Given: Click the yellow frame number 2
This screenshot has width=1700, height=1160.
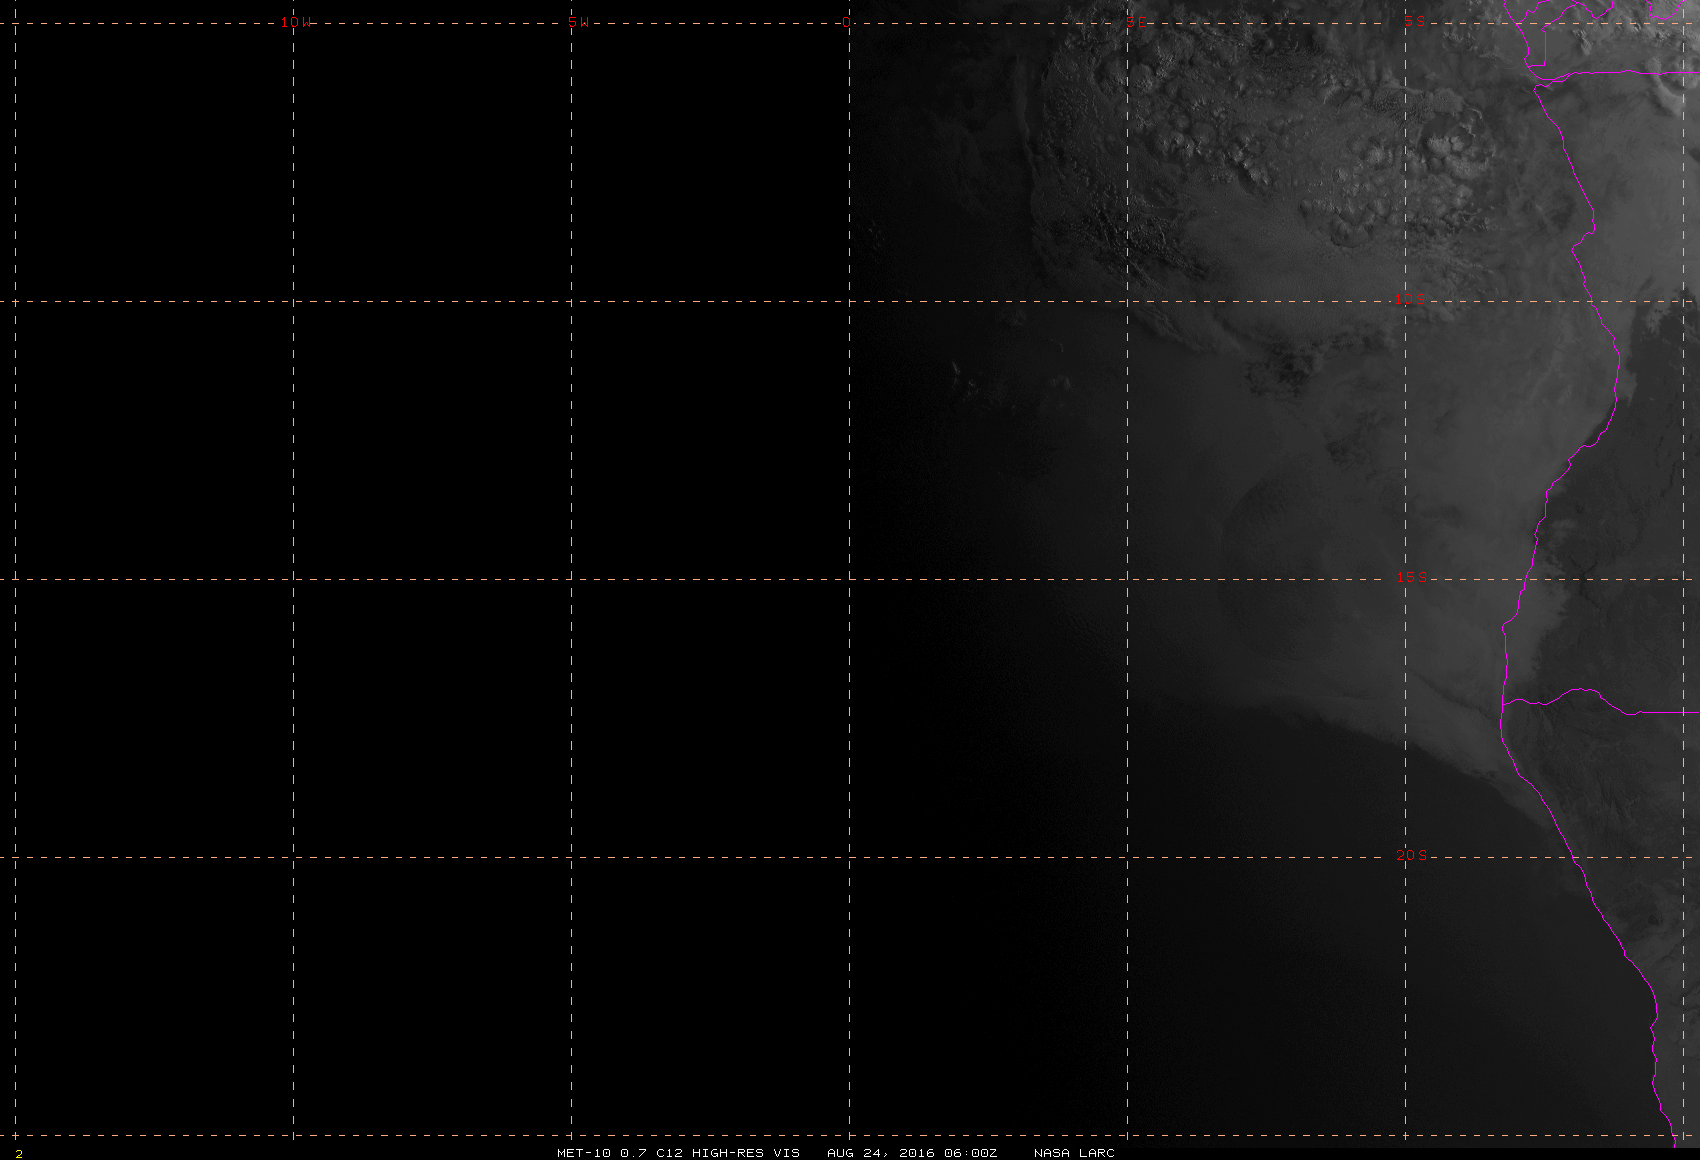Looking at the screenshot, I should [18, 1154].
